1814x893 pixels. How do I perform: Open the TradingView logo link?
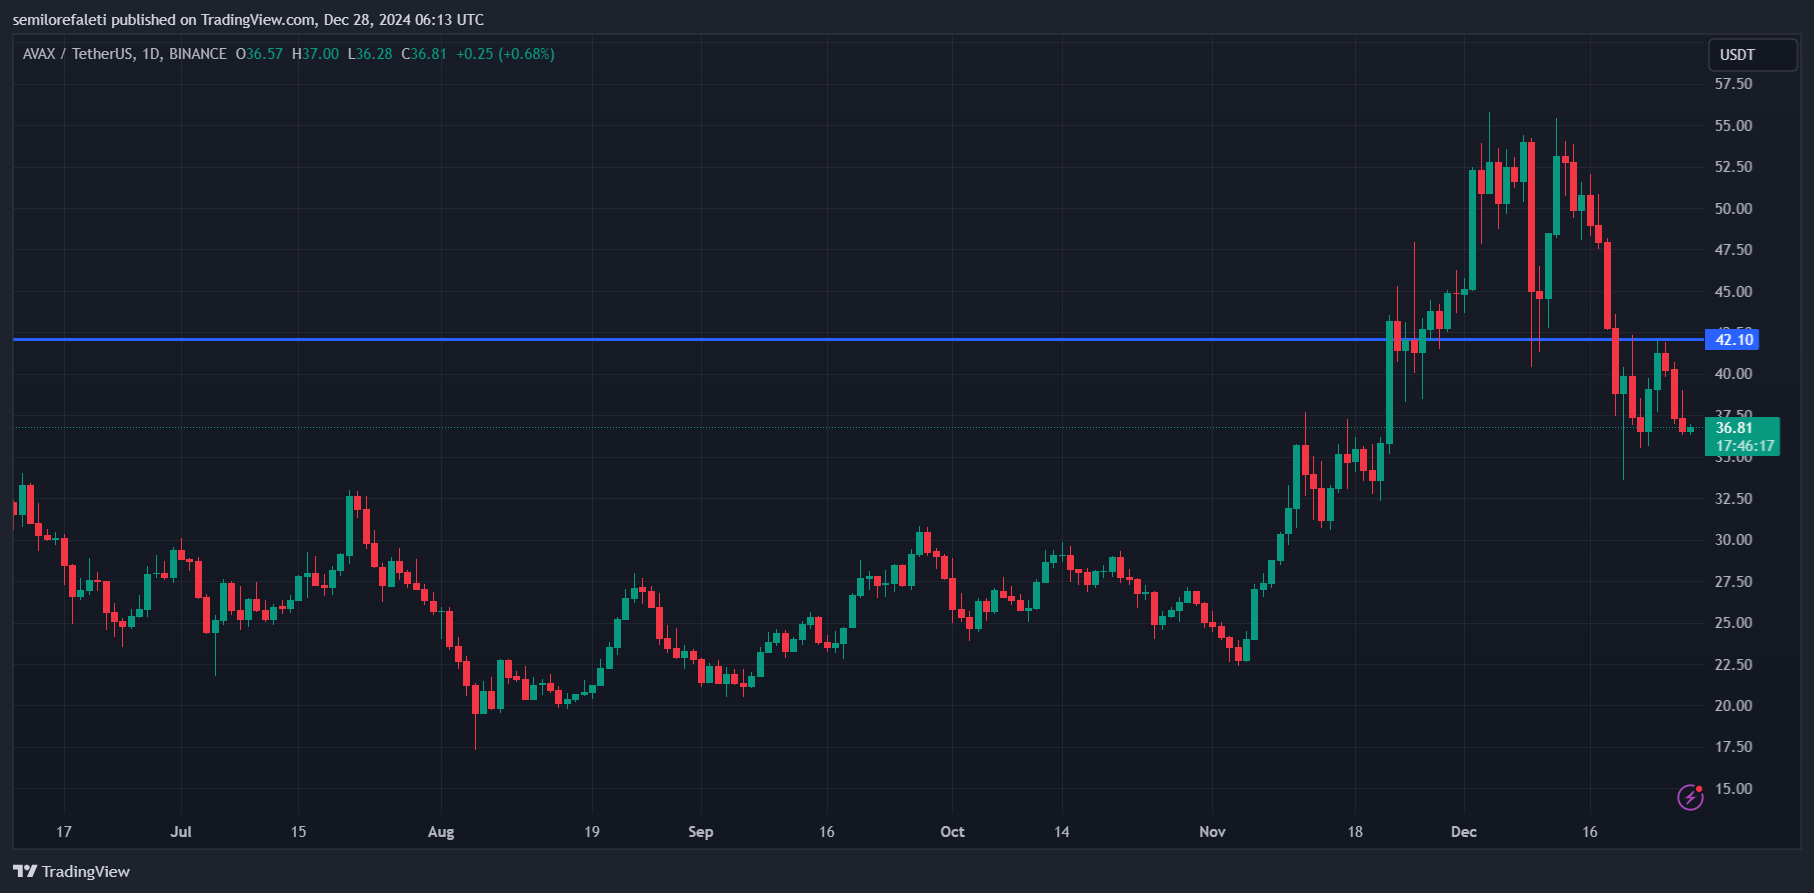click(x=72, y=871)
